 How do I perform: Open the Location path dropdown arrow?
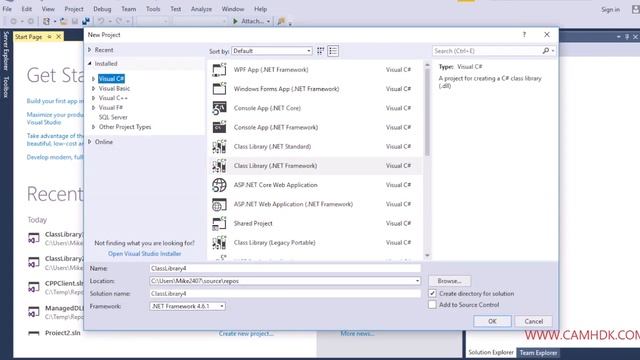417,281
